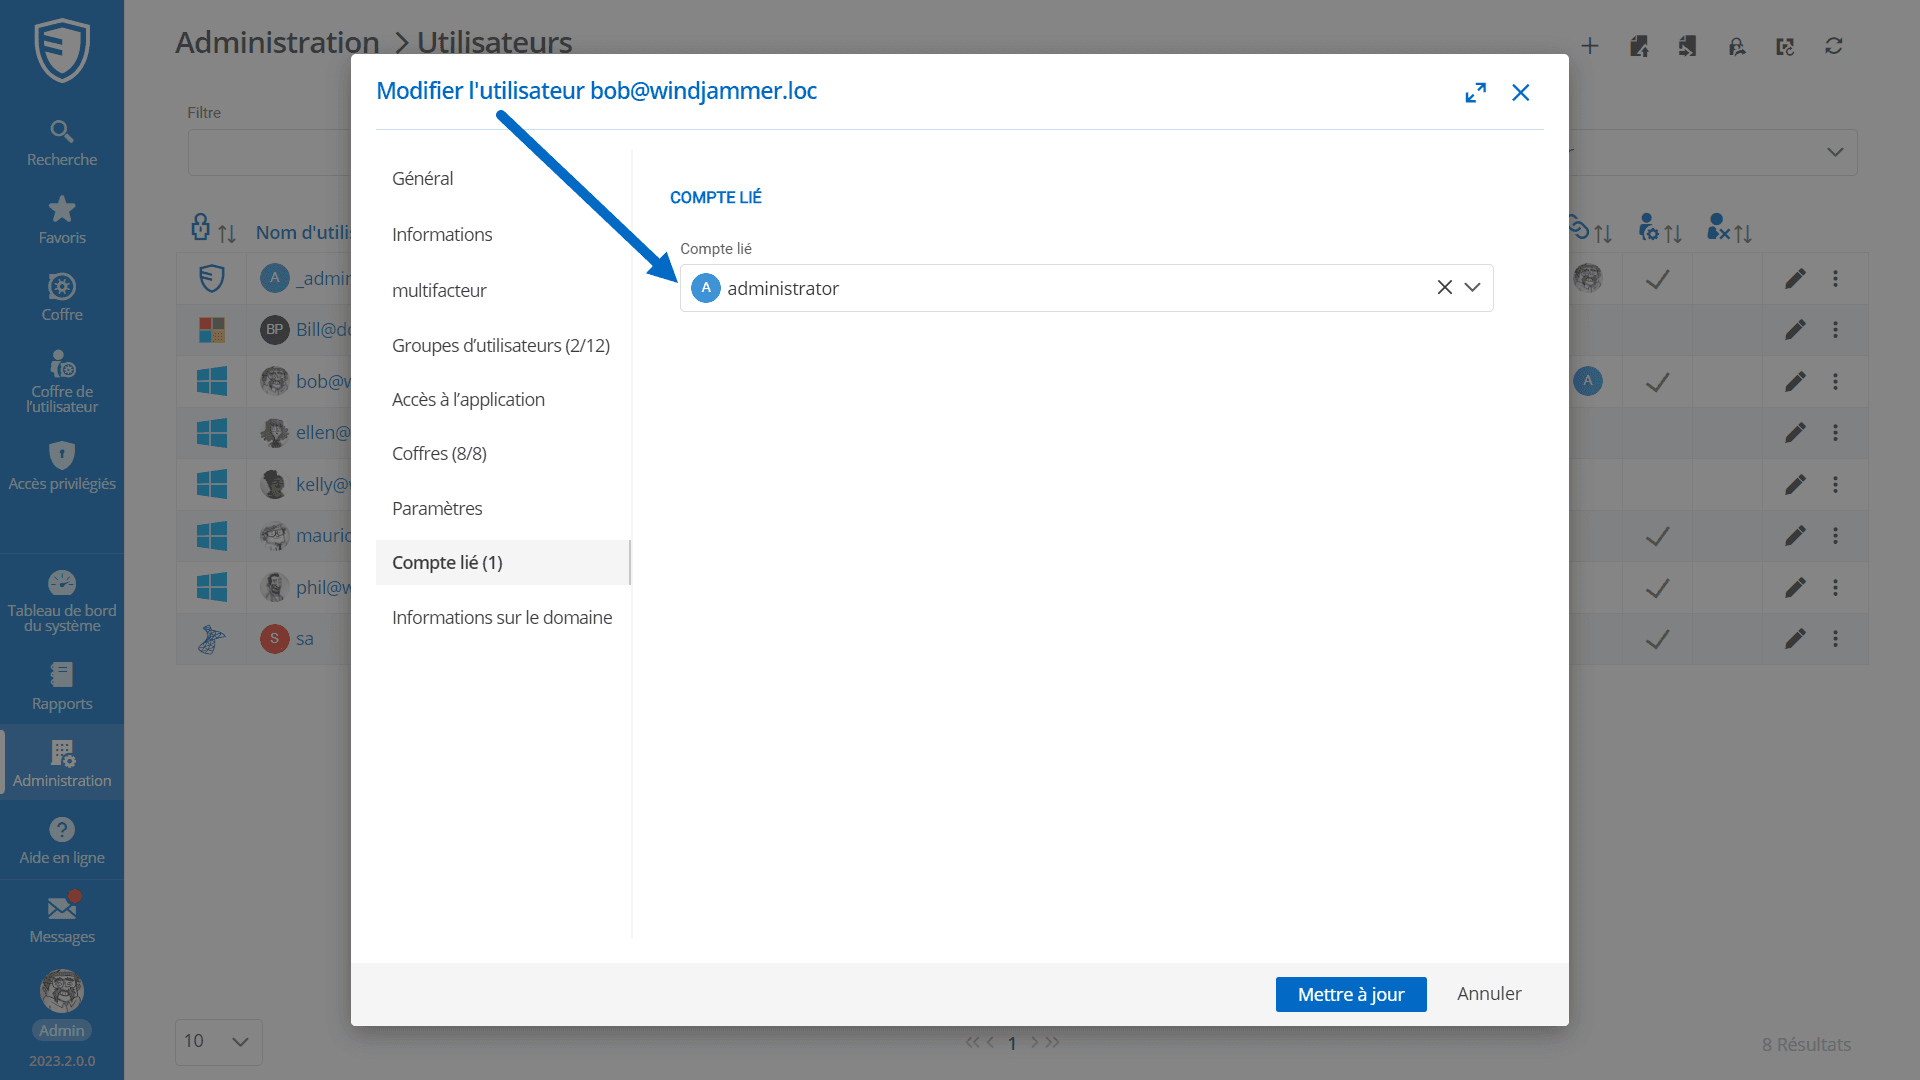
Task: Click the Mettre à jour button
Action: (x=1350, y=994)
